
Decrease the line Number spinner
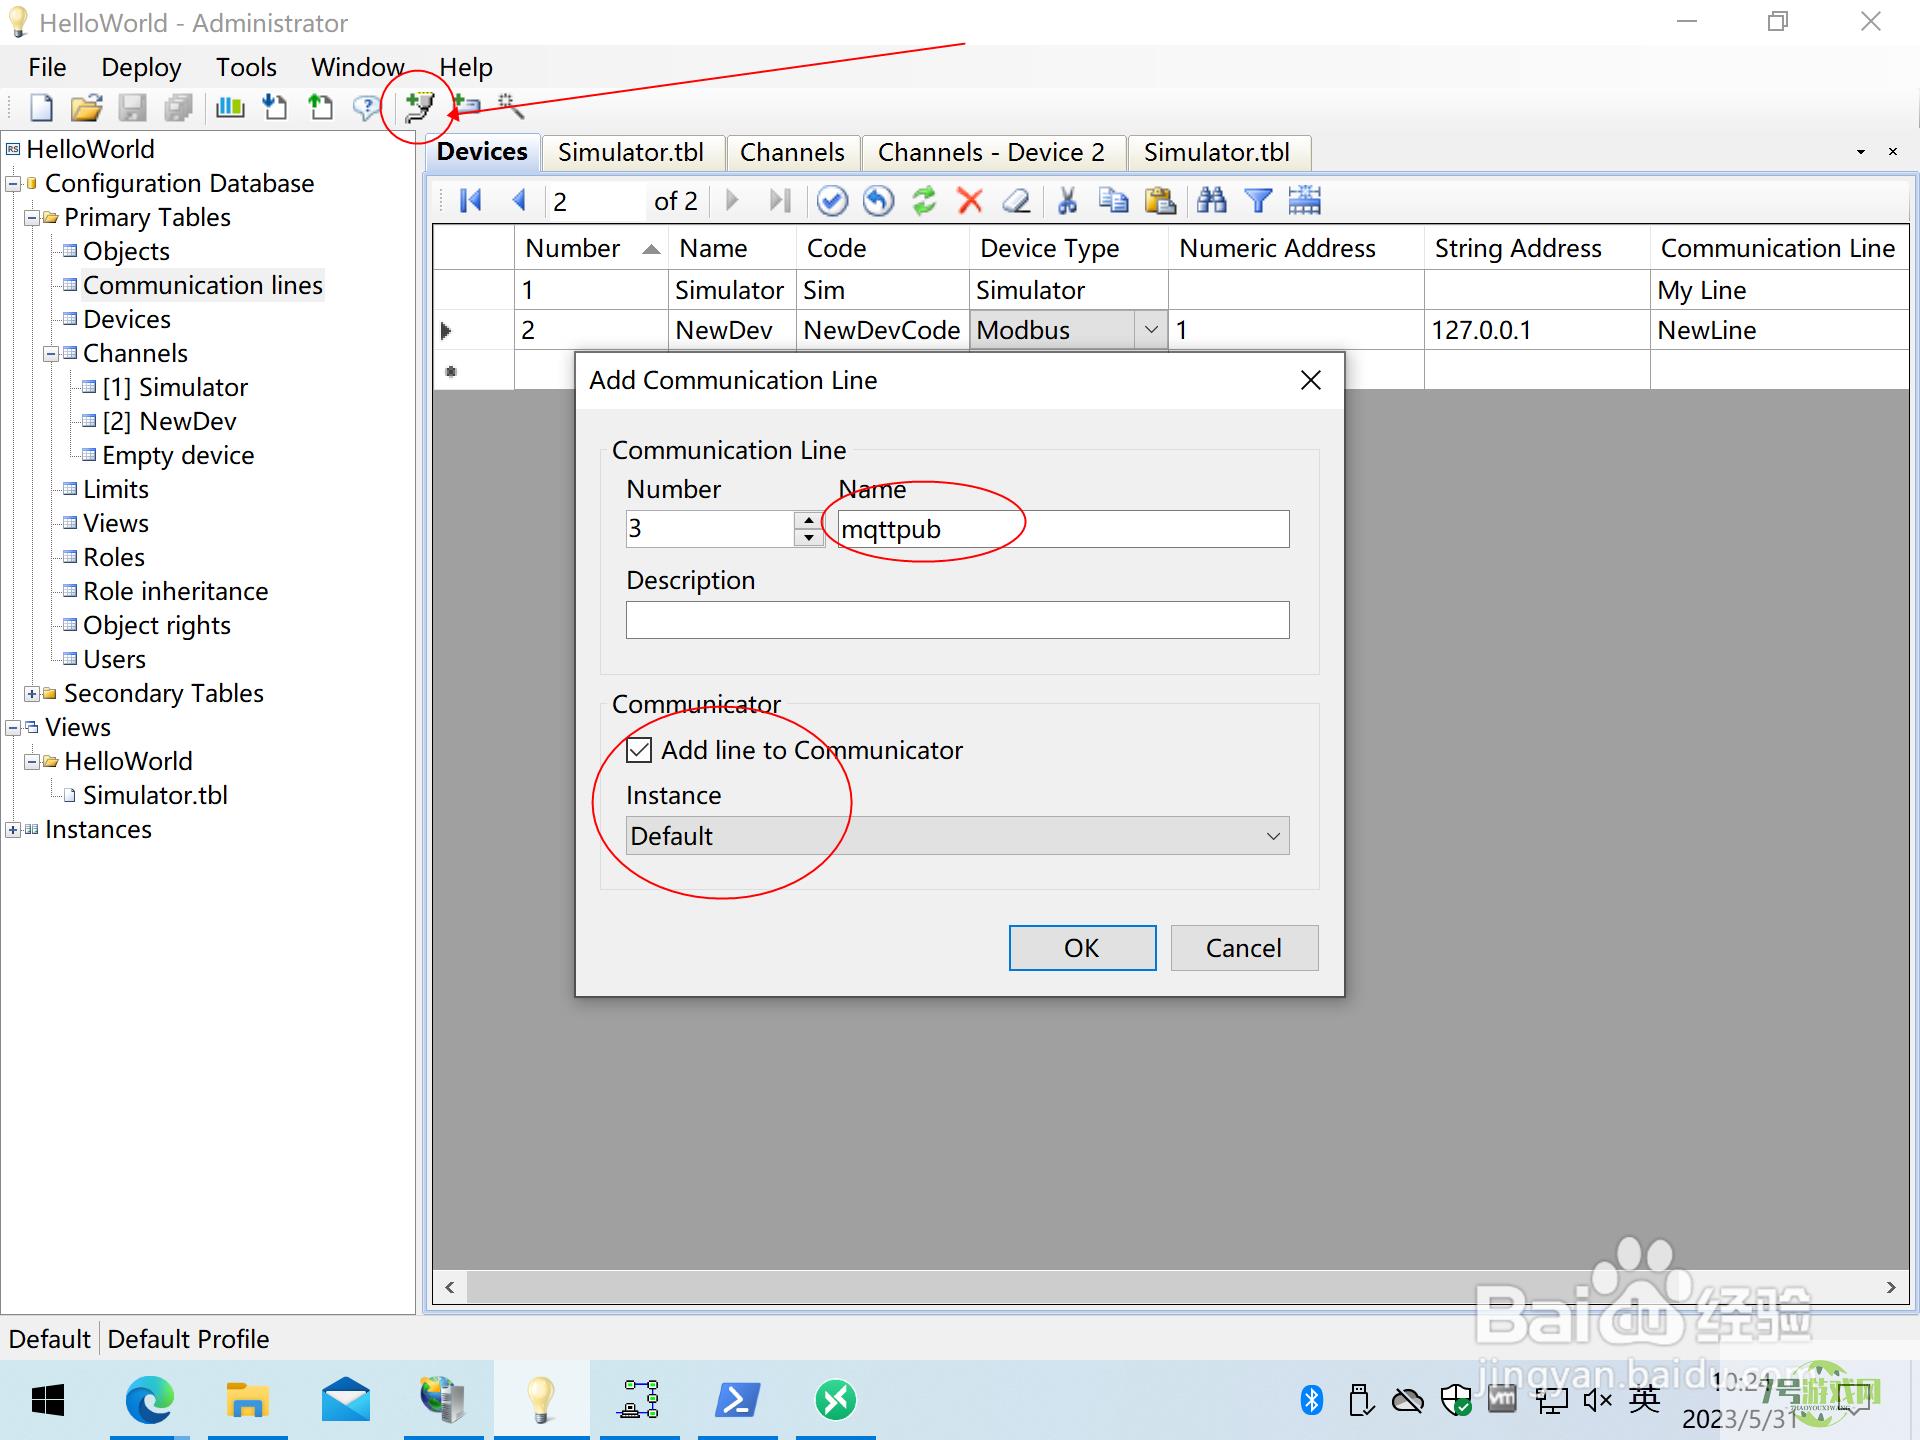[x=809, y=538]
